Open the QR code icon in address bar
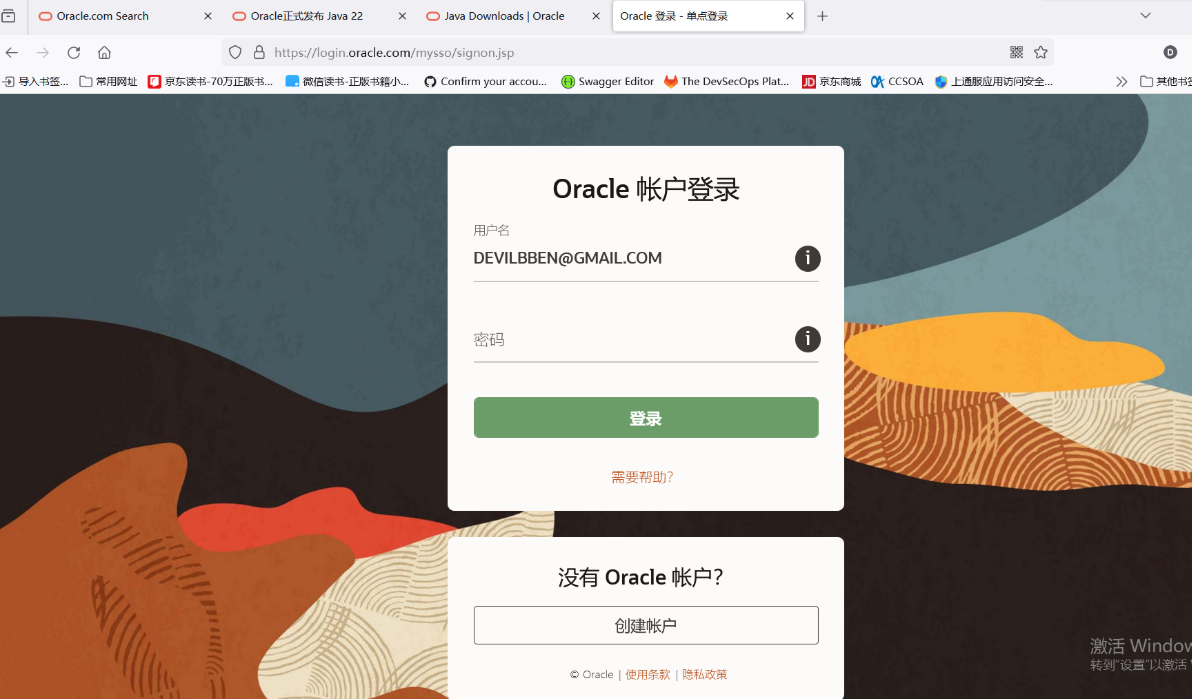Image resolution: width=1192 pixels, height=699 pixels. coord(1016,52)
